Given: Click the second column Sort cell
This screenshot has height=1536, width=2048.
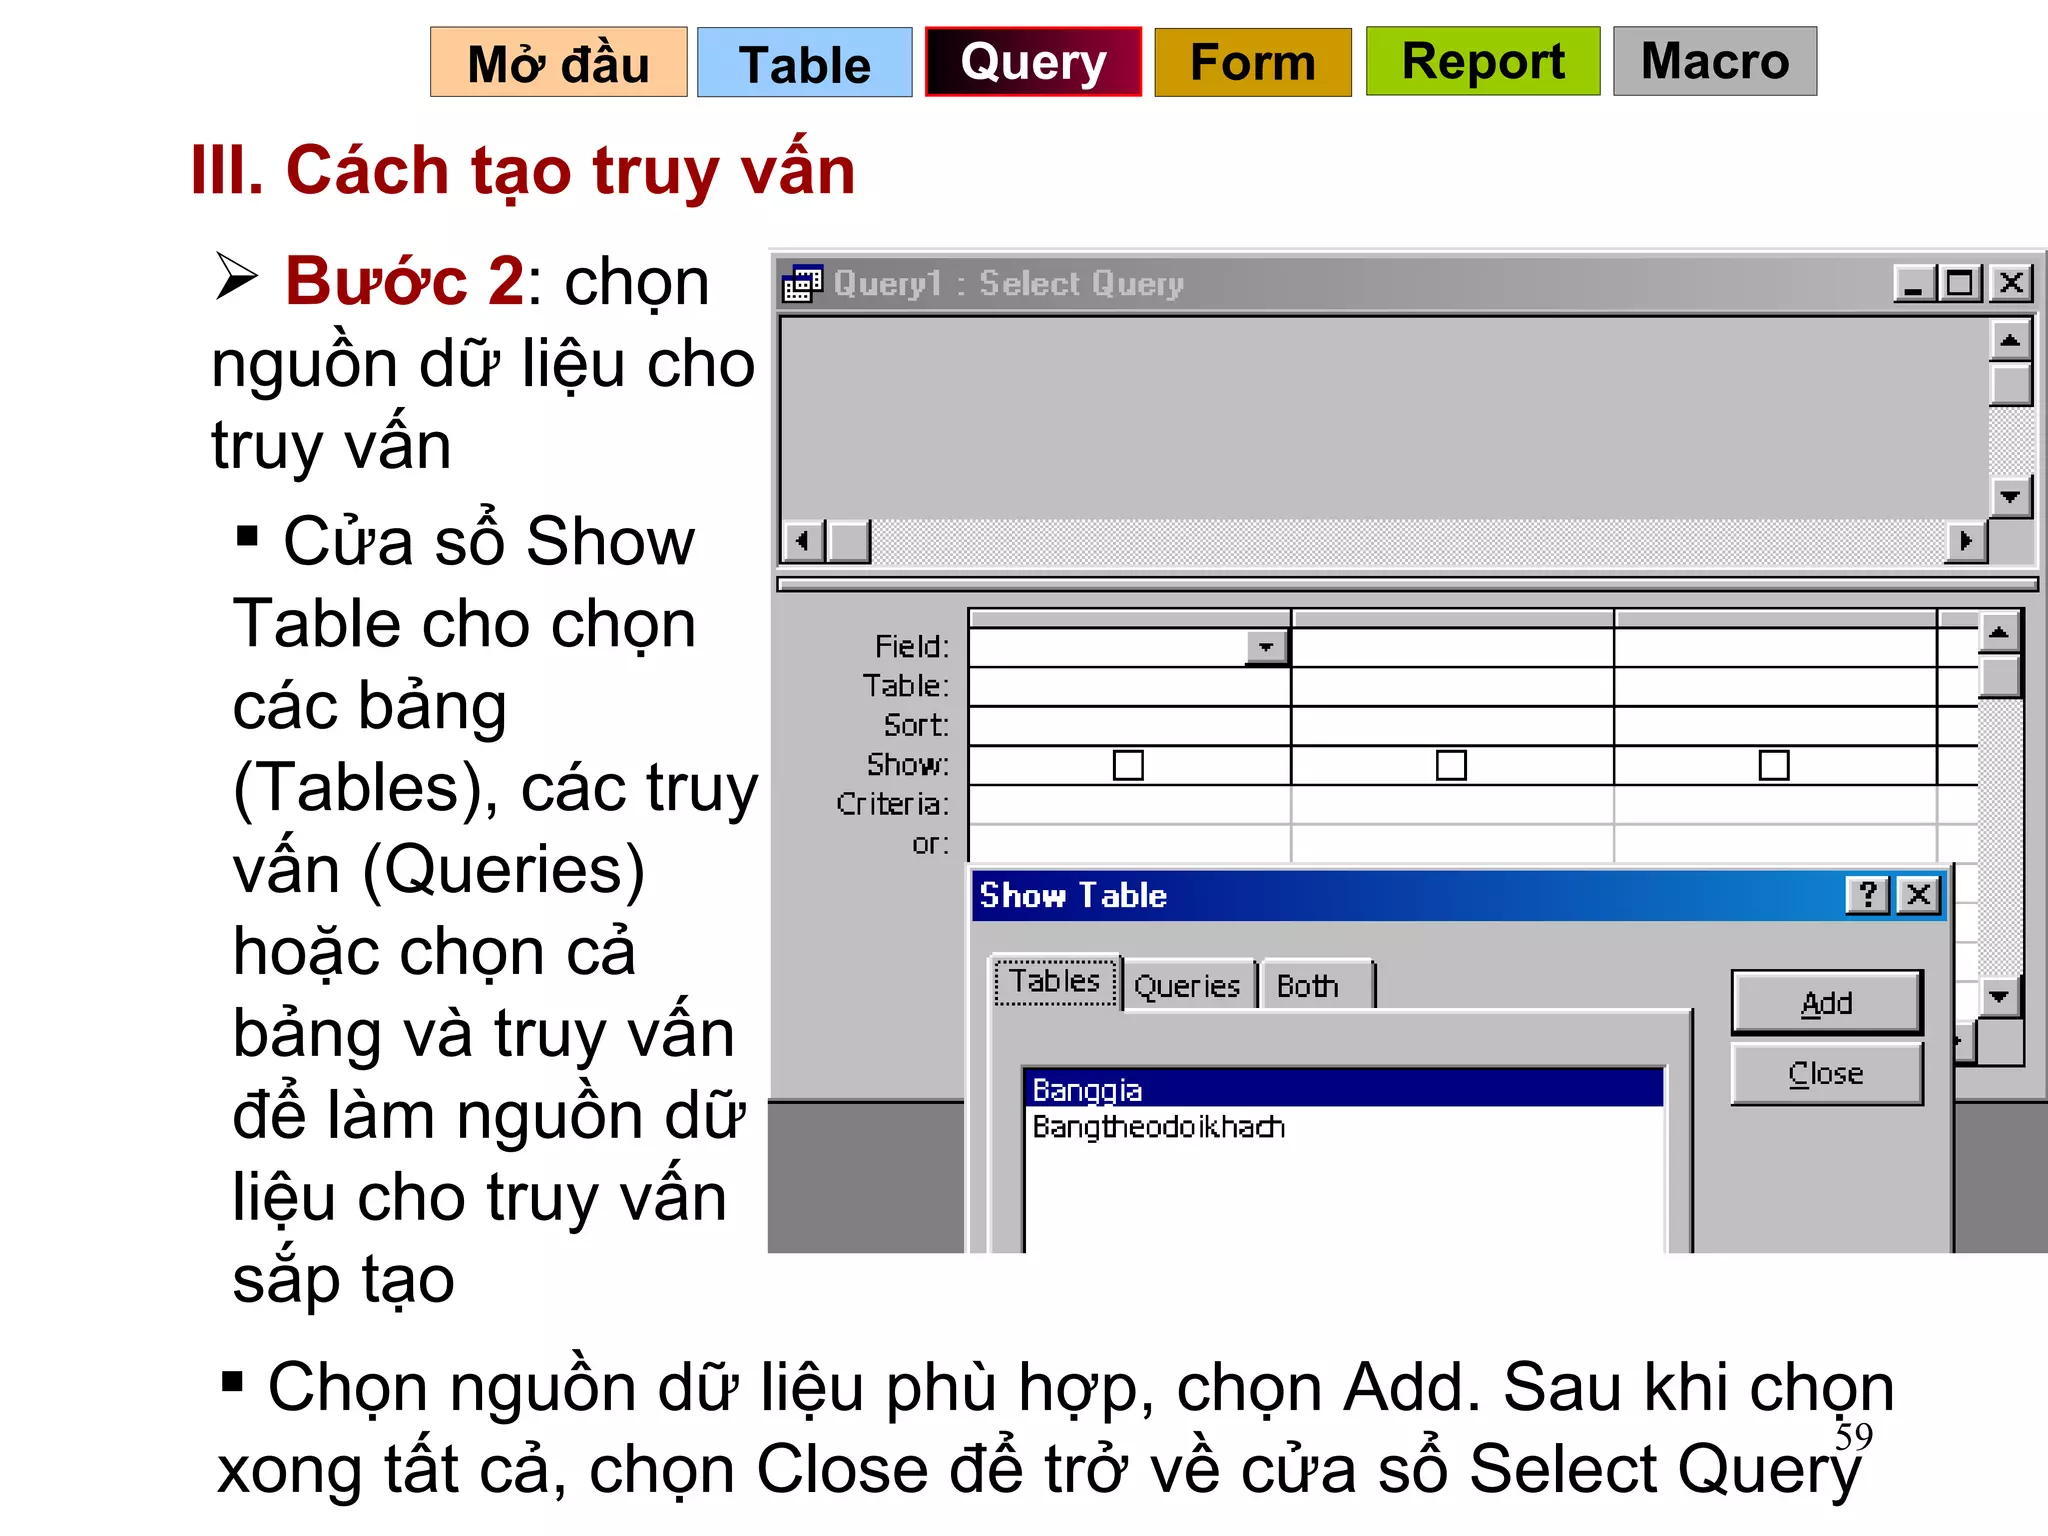Looking at the screenshot, I should click(x=1452, y=726).
